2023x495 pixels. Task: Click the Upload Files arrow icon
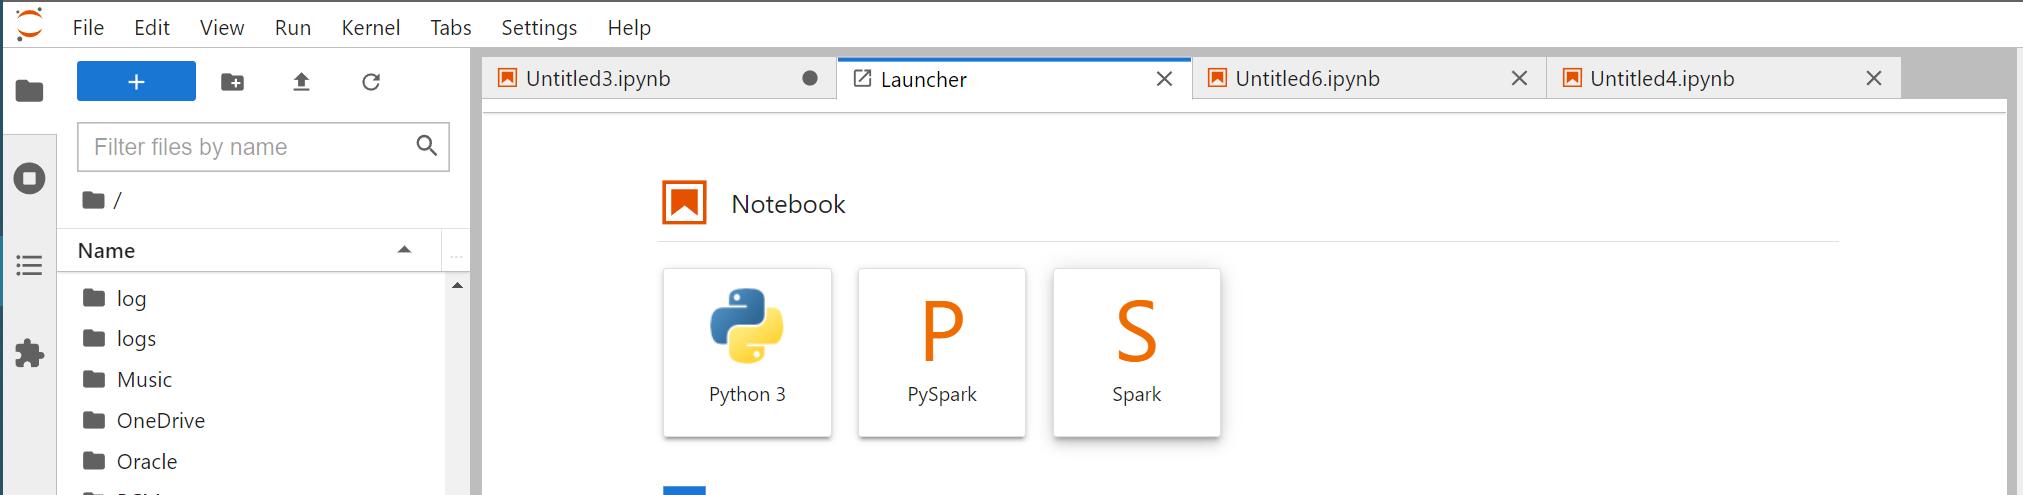301,82
